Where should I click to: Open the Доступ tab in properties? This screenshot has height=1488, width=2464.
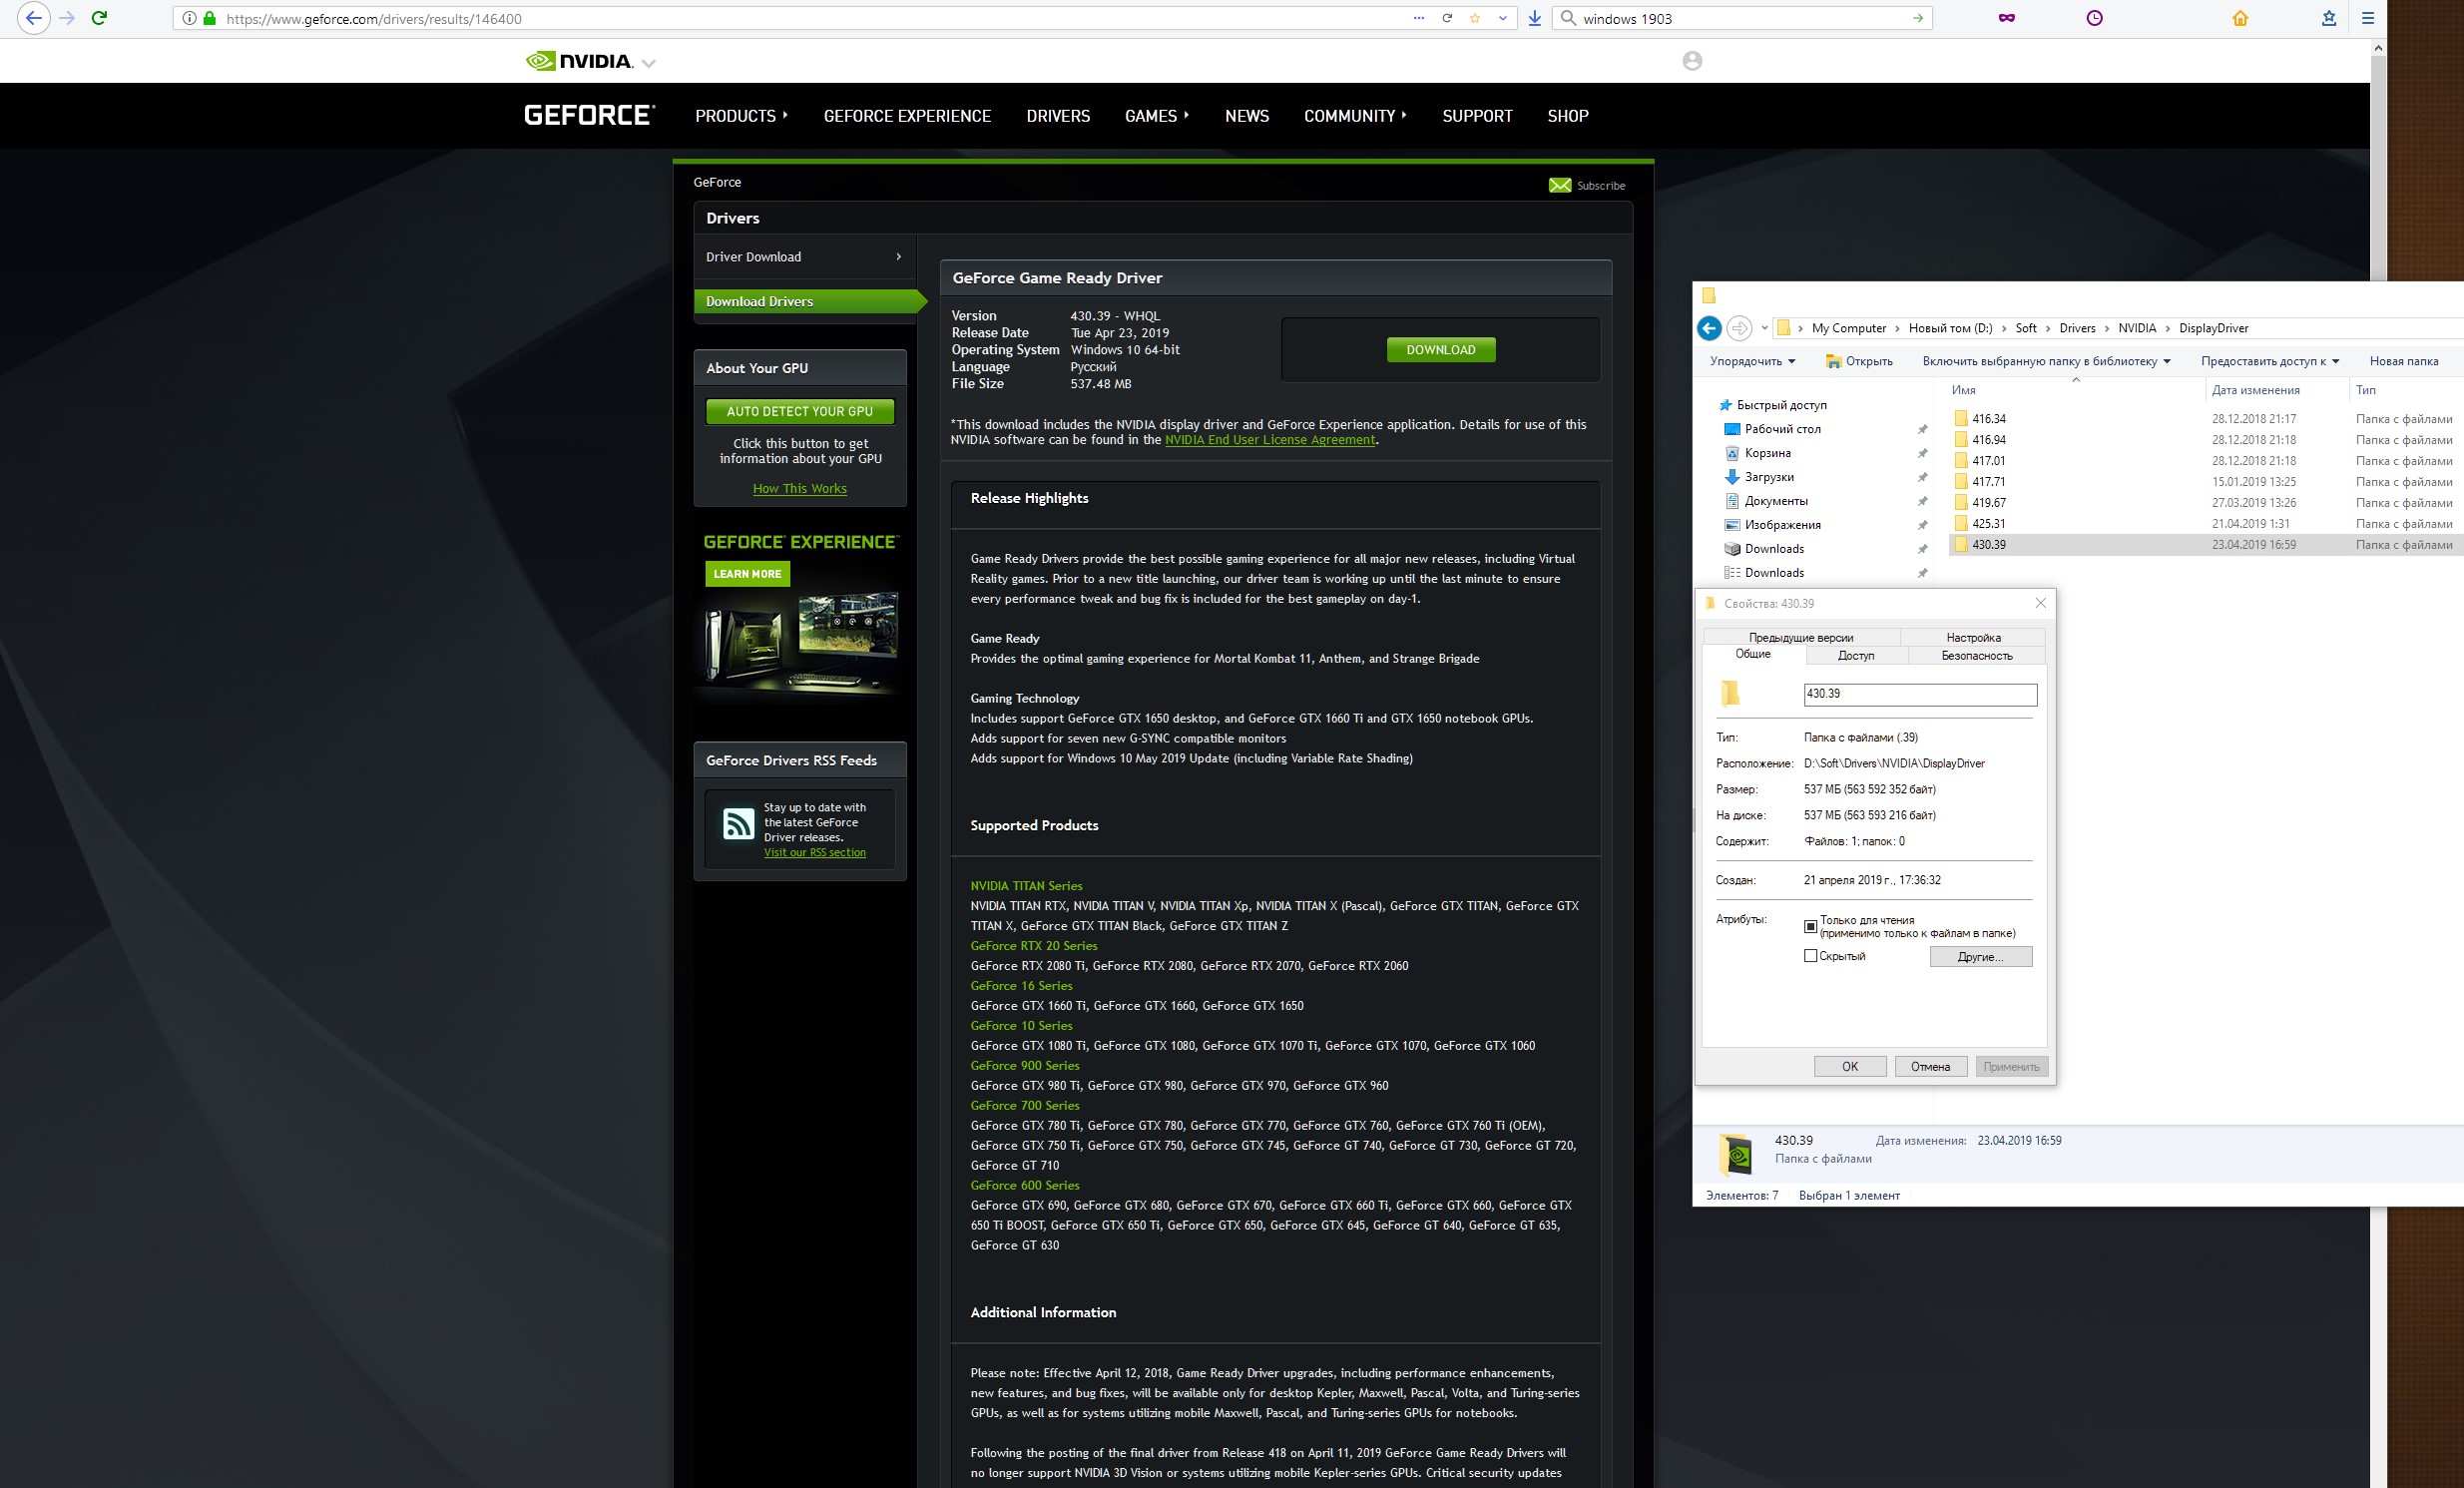tap(1856, 656)
